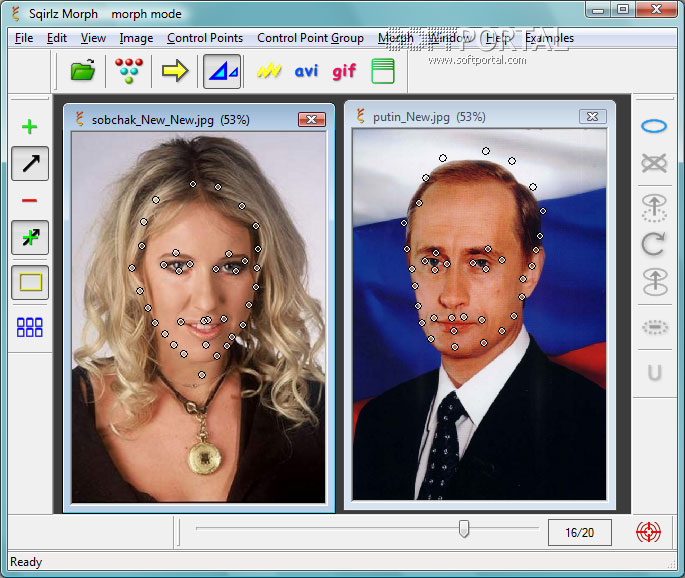Image resolution: width=685 pixels, height=578 pixels.
Task: Click the yellow right arrow icon
Action: pos(175,71)
